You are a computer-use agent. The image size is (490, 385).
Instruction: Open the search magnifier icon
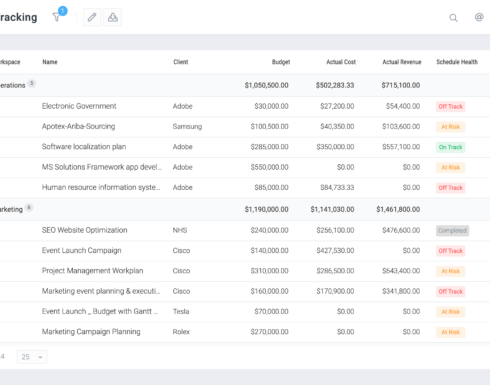453,18
